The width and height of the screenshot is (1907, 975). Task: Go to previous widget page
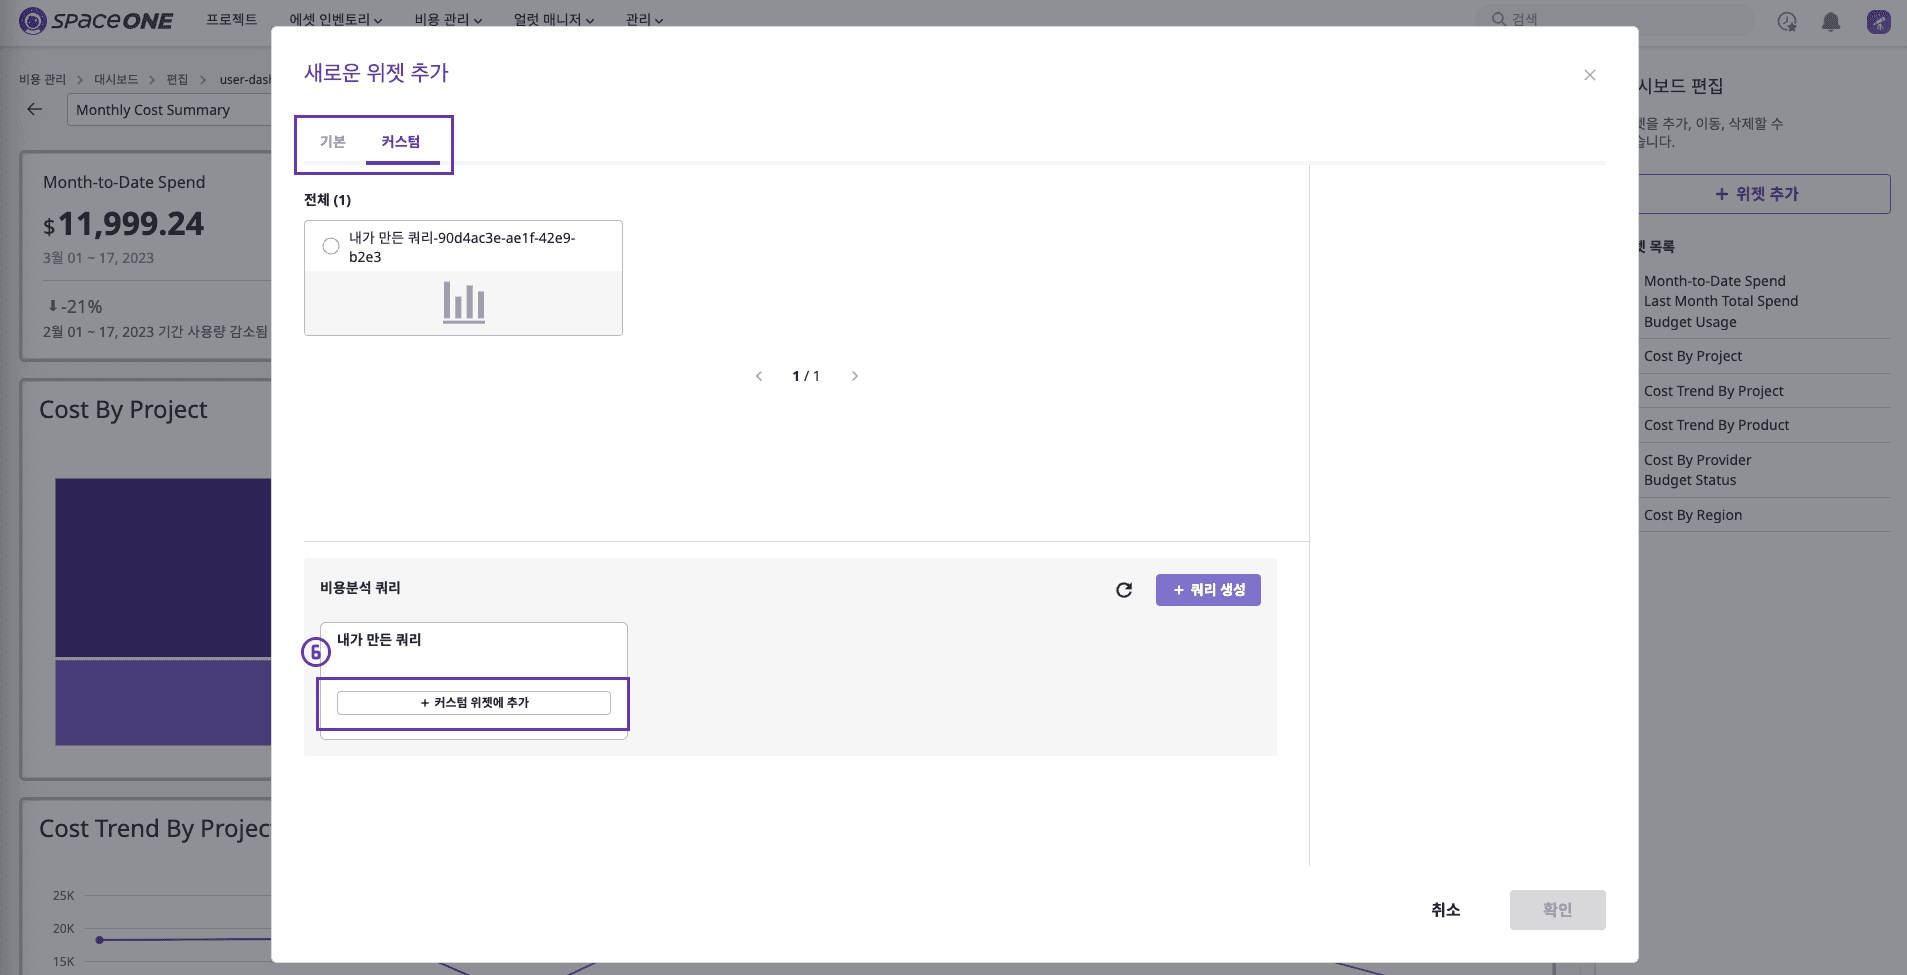point(759,376)
